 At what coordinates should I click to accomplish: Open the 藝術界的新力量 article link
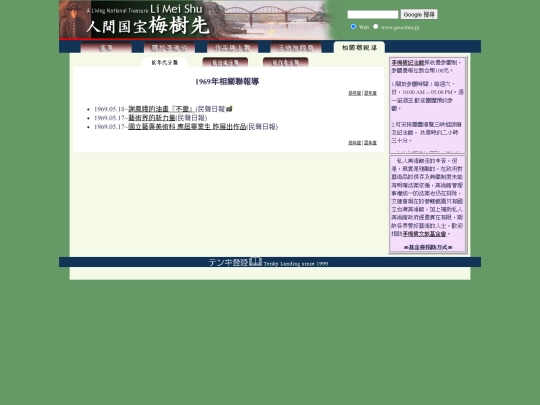pyautogui.click(x=152, y=118)
